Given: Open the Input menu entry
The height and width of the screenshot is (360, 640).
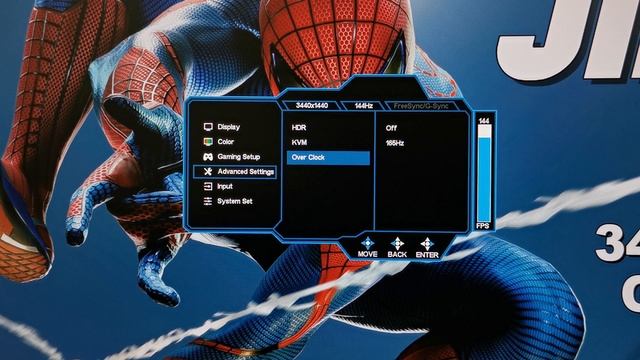Looking at the screenshot, I should [224, 187].
